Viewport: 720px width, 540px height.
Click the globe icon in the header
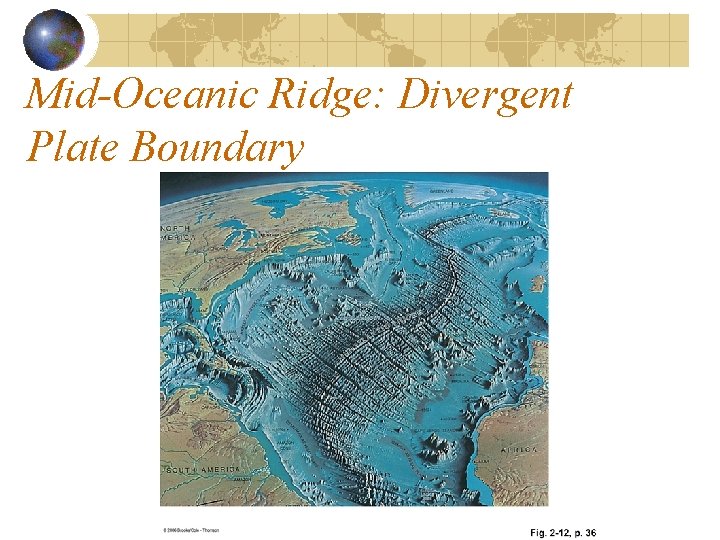click(54, 40)
